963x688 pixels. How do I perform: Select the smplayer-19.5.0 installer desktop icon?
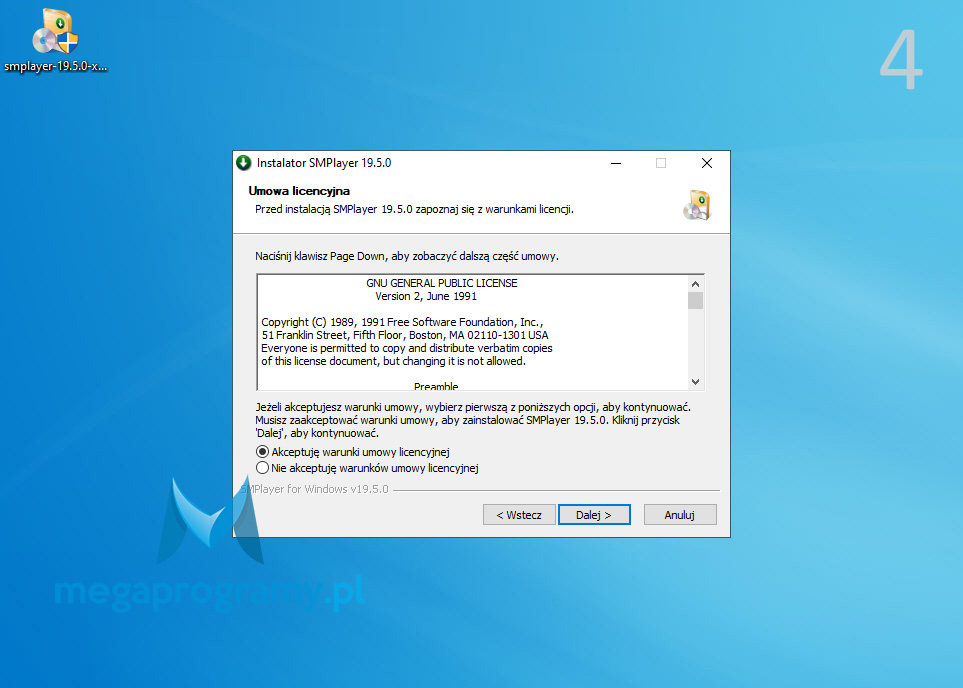point(55,41)
